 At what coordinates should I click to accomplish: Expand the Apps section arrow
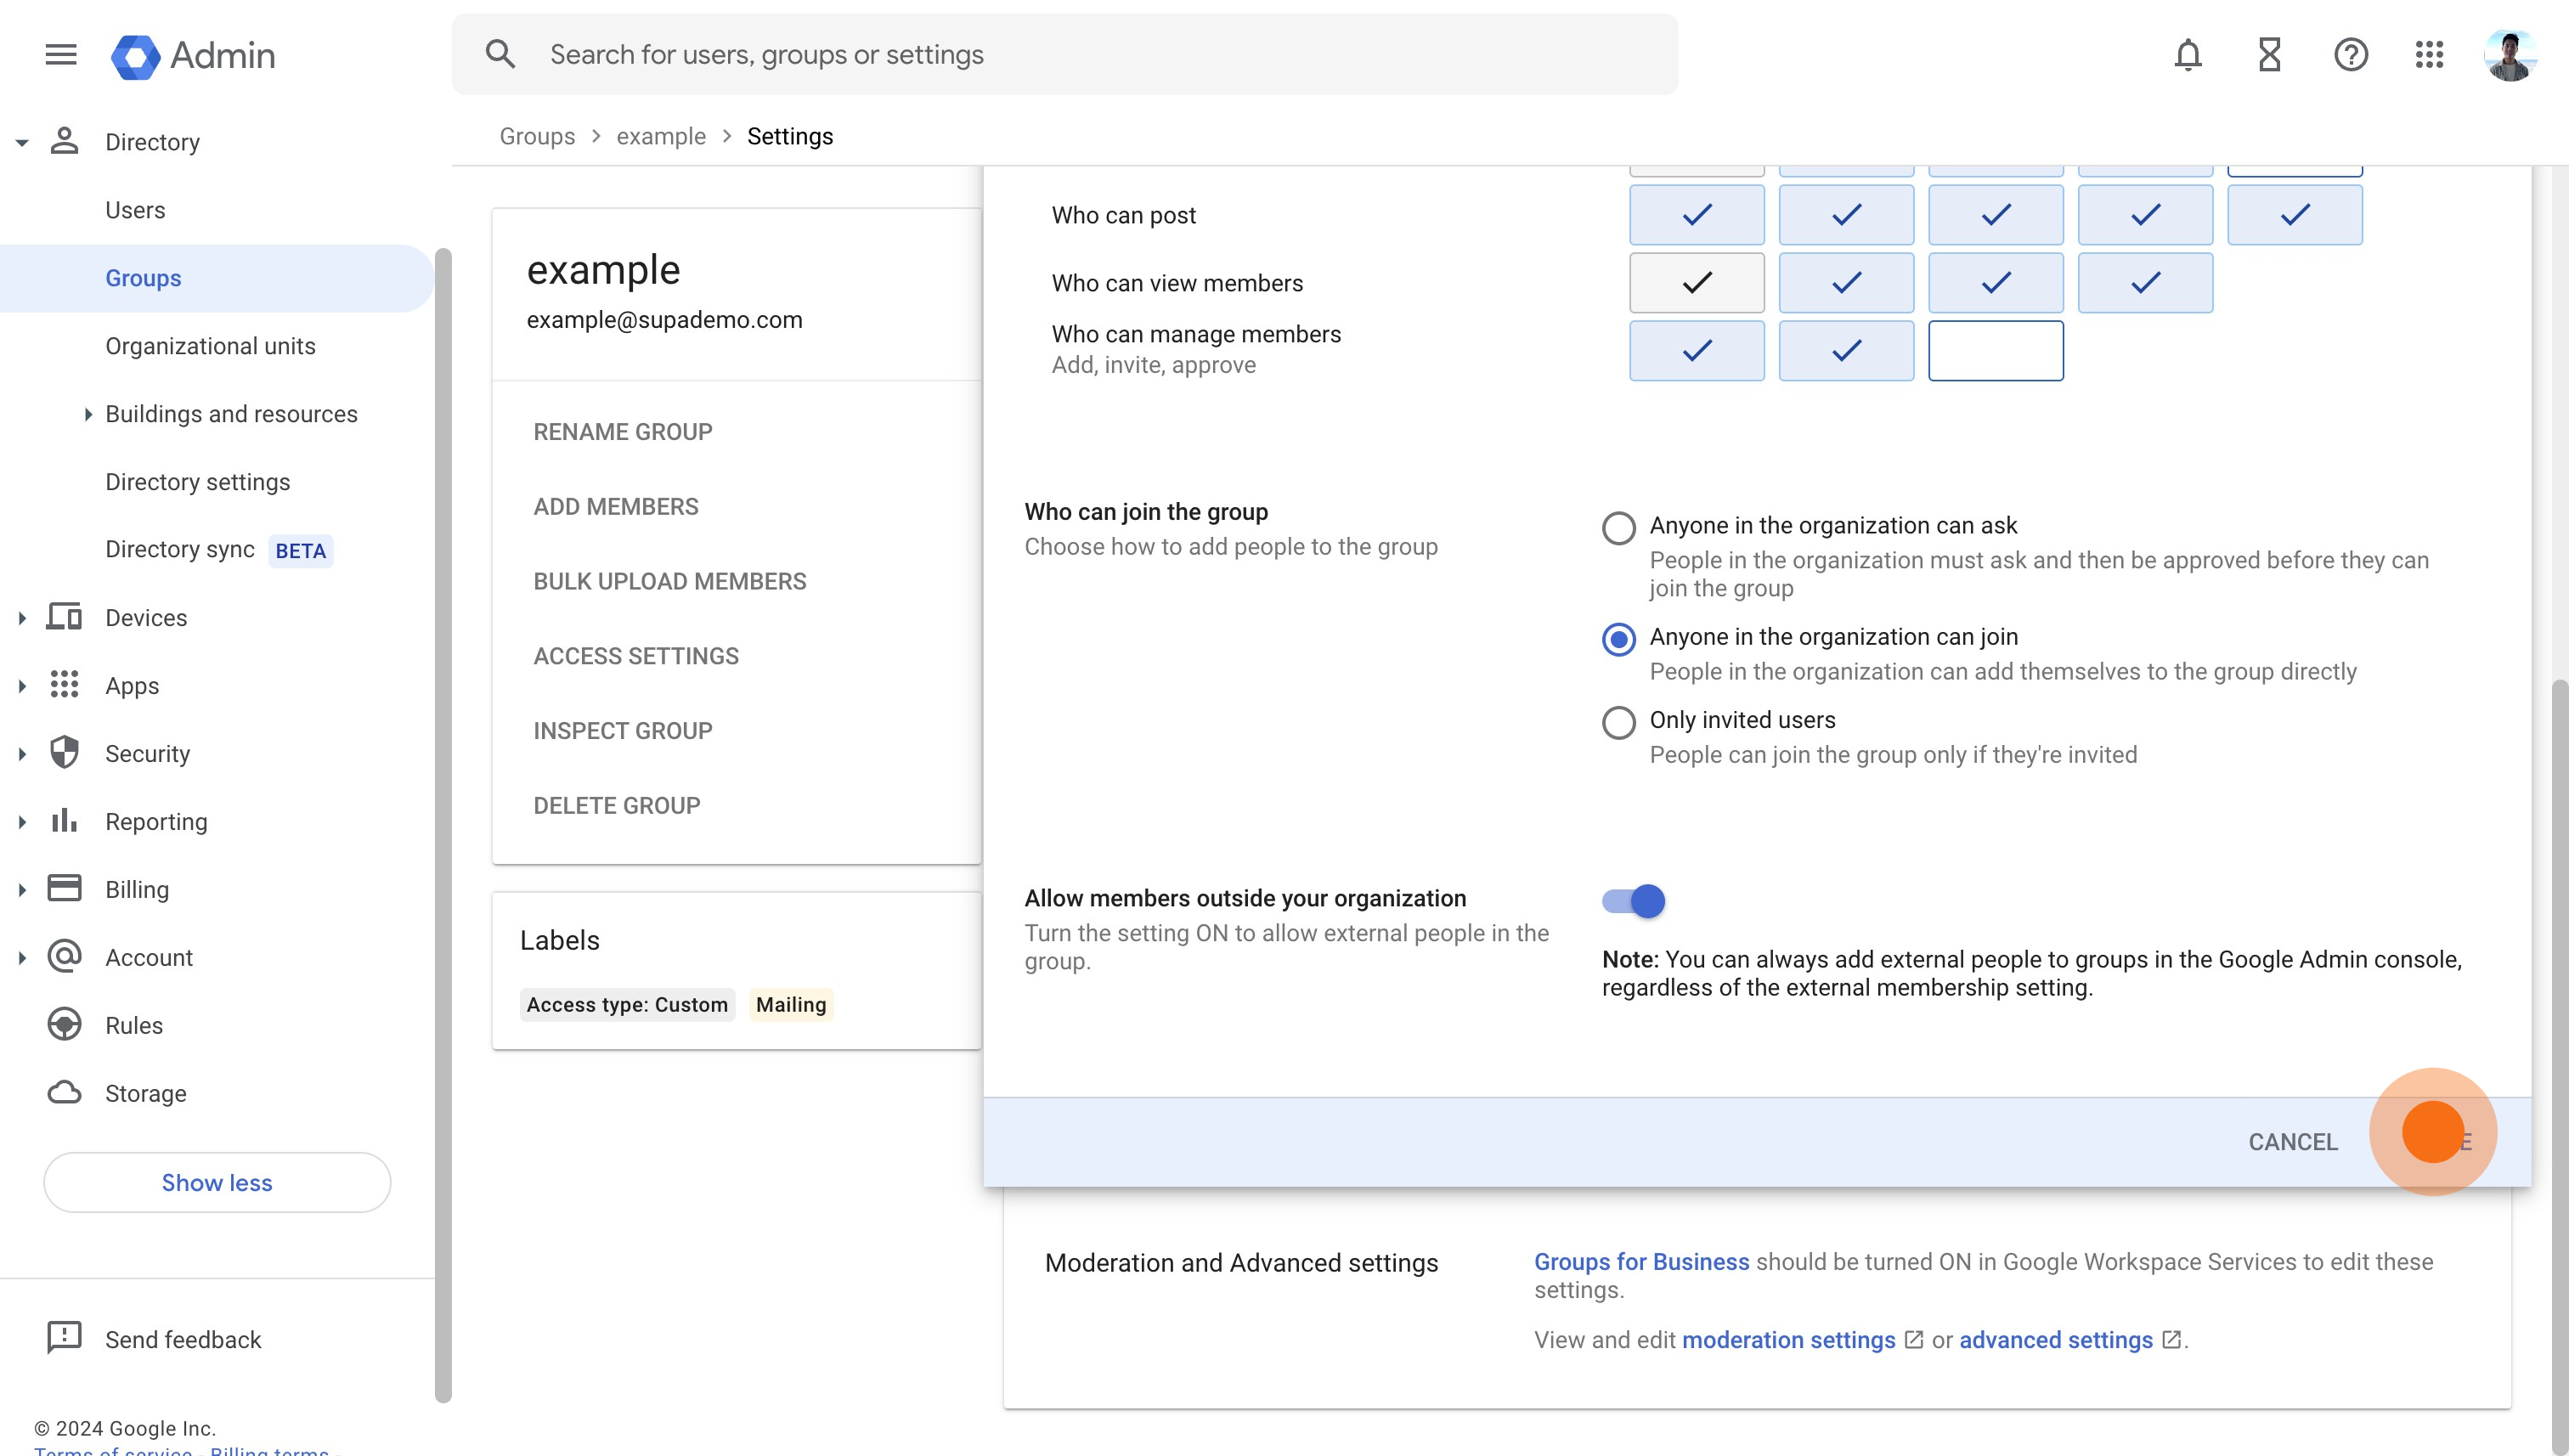[21, 686]
